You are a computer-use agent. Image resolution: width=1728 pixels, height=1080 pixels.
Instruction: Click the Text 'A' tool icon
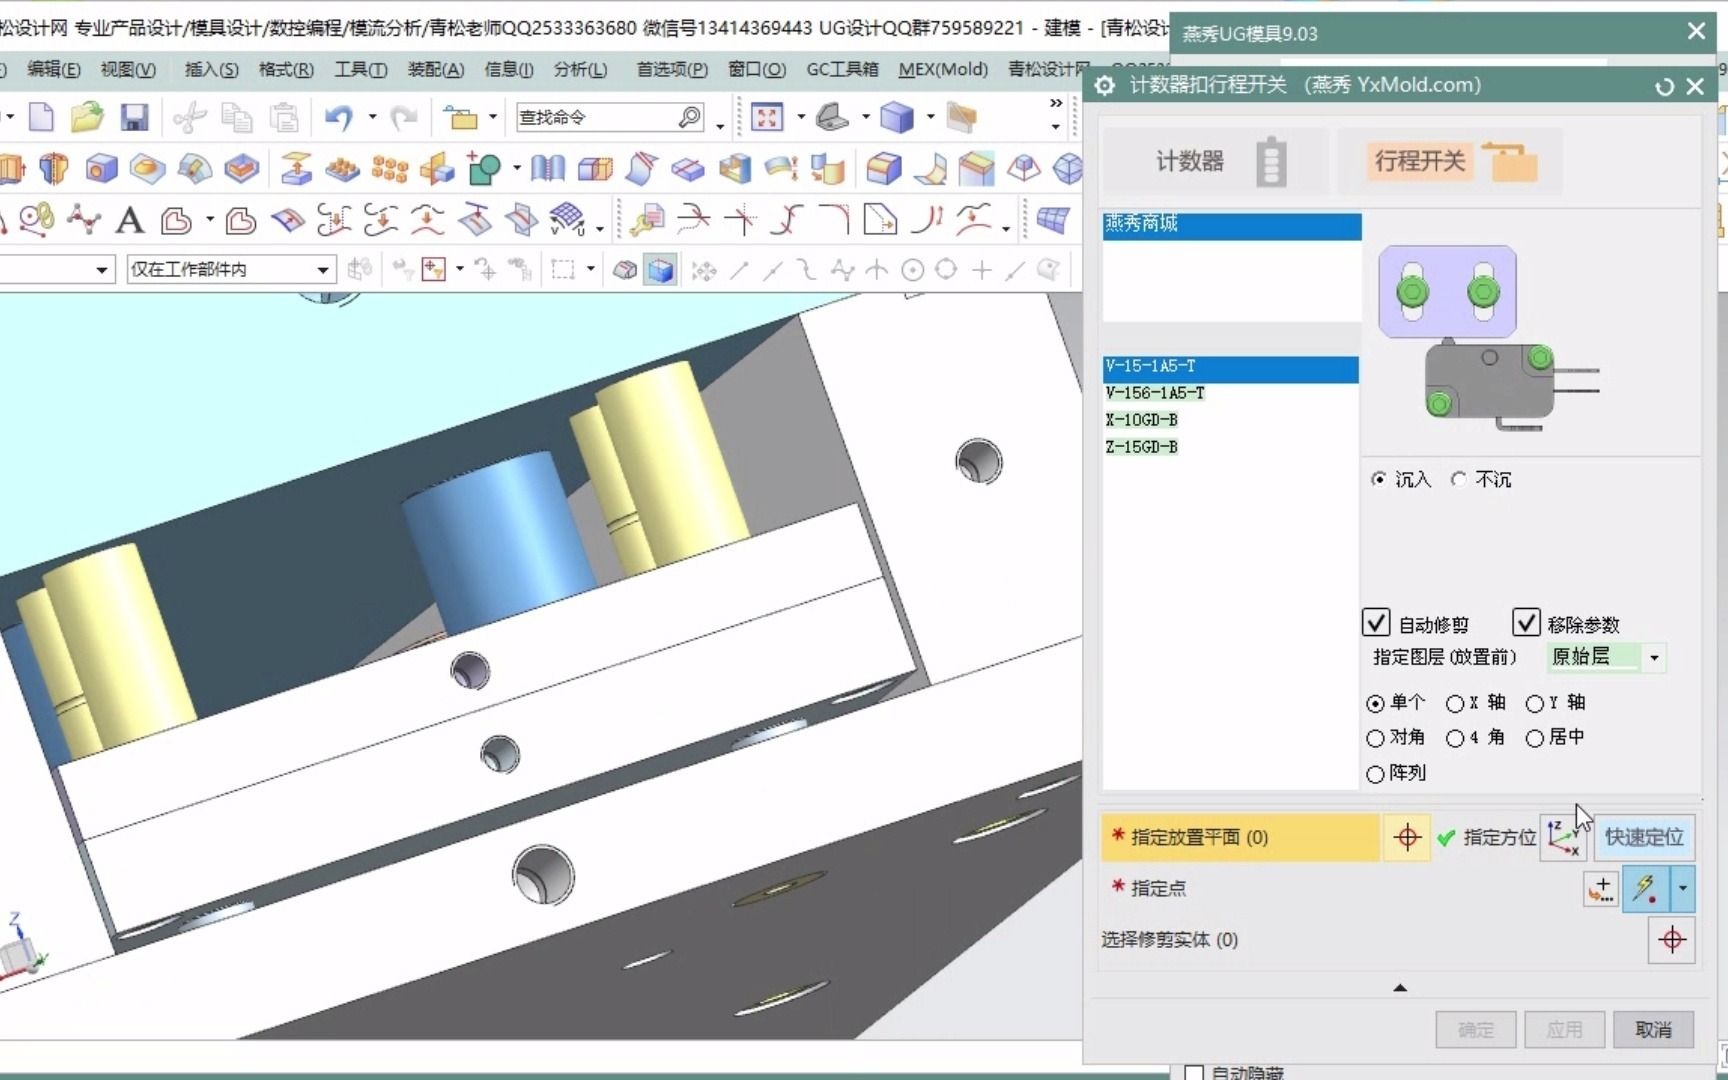coord(129,220)
